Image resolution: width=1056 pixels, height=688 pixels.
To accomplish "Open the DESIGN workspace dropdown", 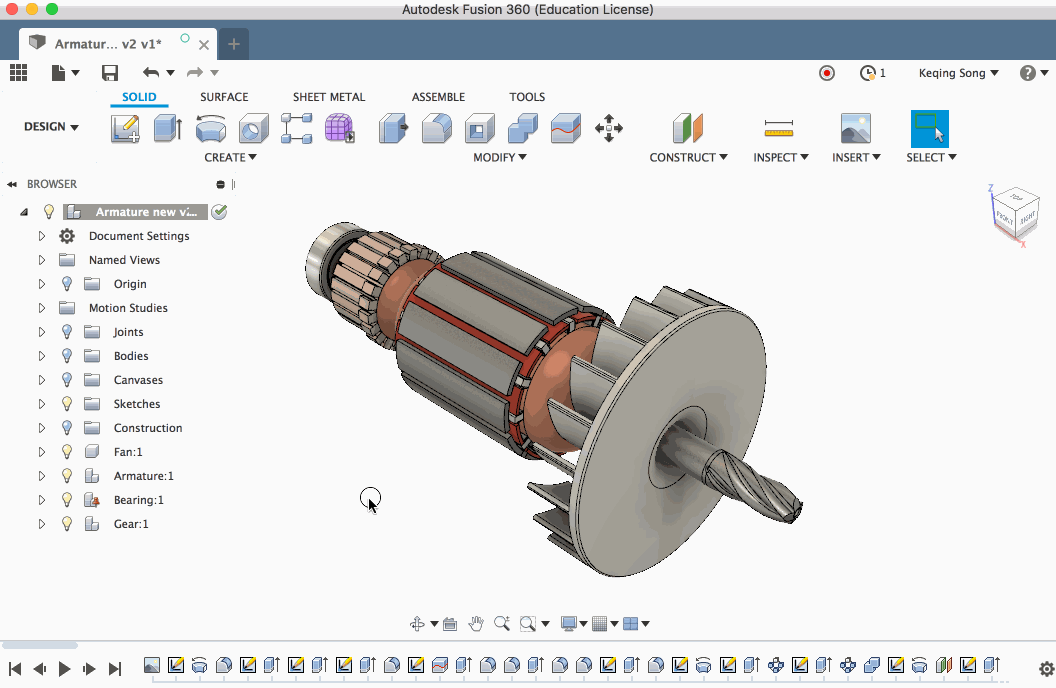I will (x=51, y=127).
